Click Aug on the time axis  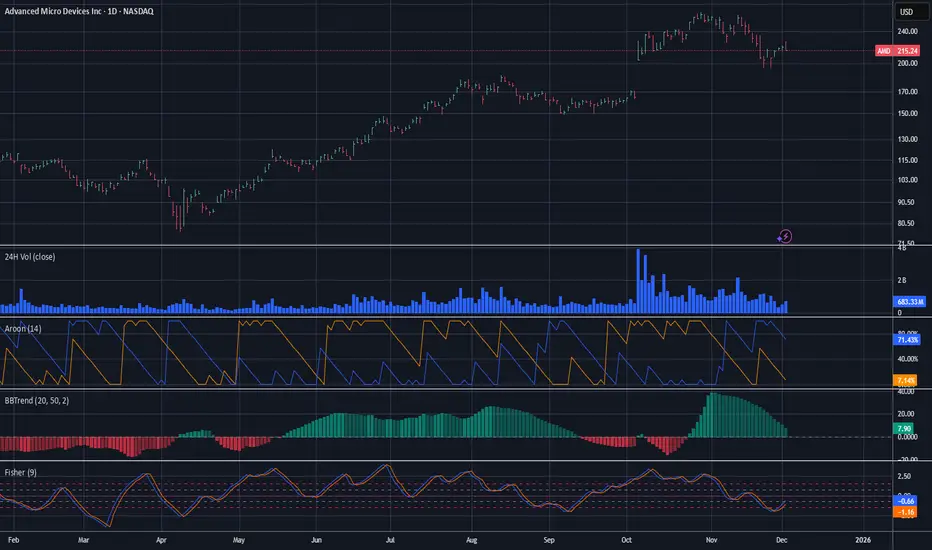click(x=471, y=540)
